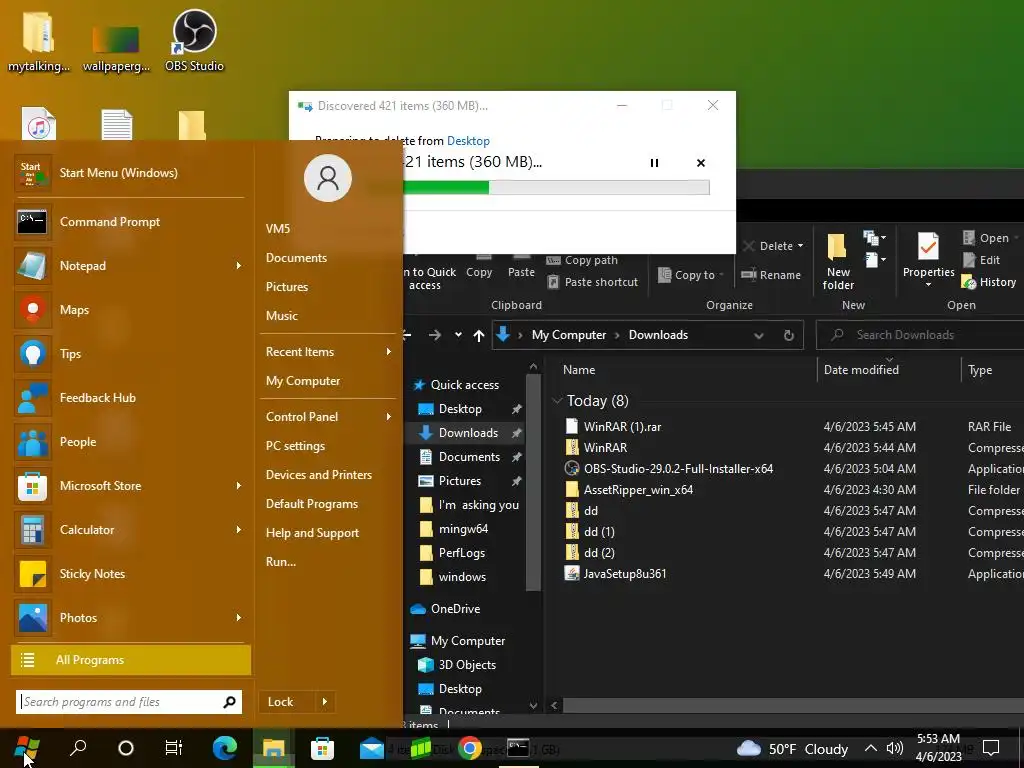1024x768 pixels.
Task: Click Paste shortcut in Clipboard group
Action: coord(592,282)
